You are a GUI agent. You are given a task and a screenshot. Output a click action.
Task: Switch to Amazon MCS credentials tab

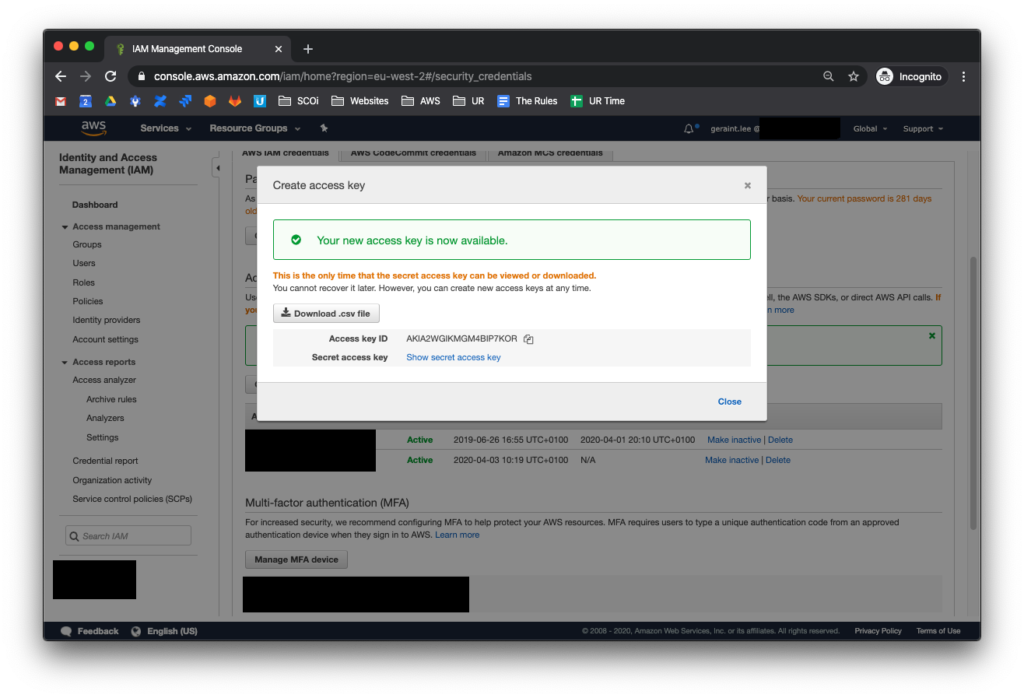(x=551, y=153)
